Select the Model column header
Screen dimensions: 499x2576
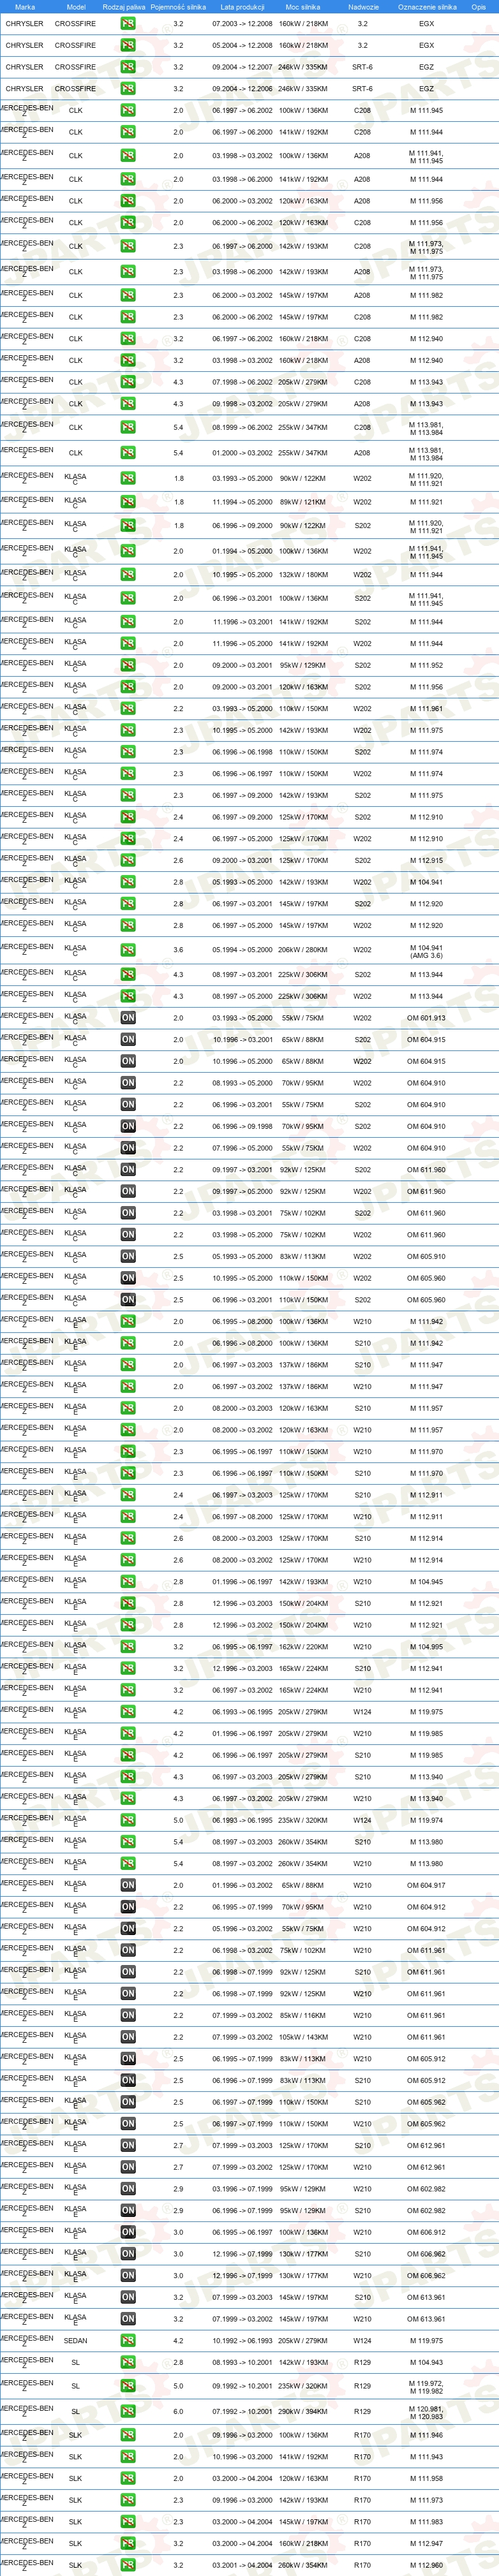point(76,7)
